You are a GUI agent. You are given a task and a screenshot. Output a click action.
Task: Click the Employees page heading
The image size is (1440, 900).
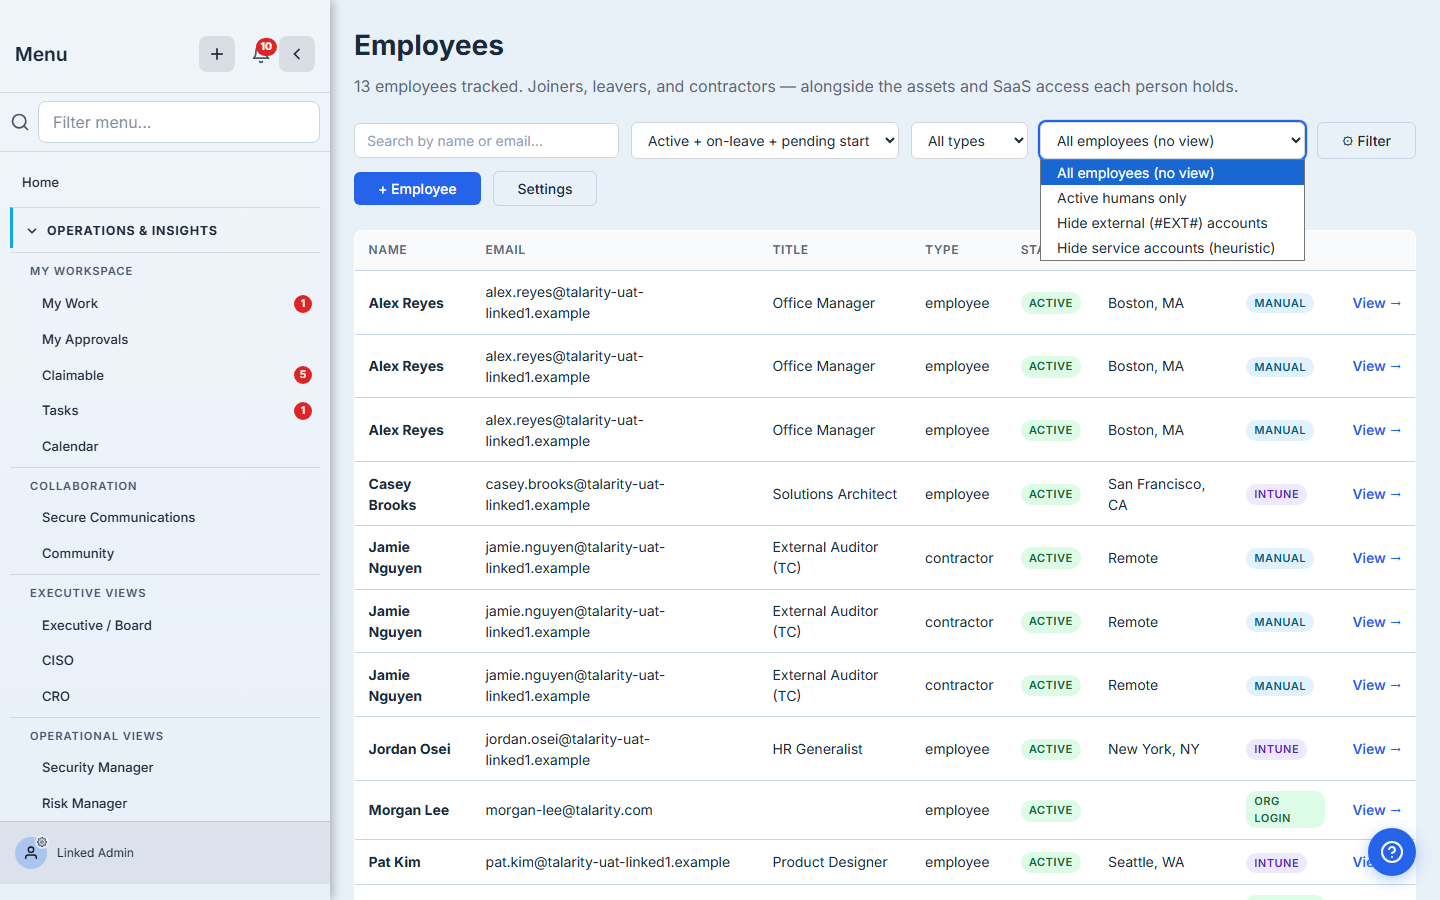429,45
